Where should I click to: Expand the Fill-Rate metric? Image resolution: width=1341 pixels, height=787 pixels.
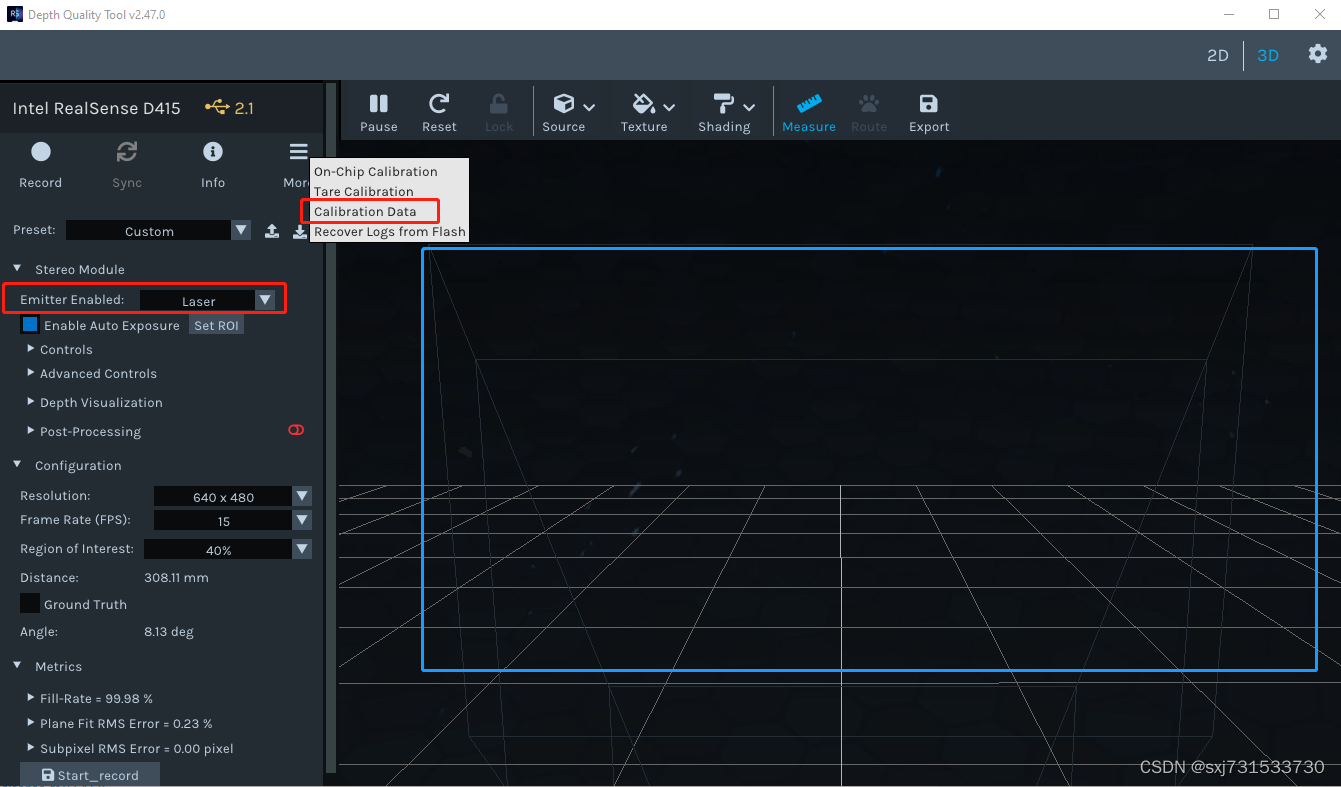31,698
